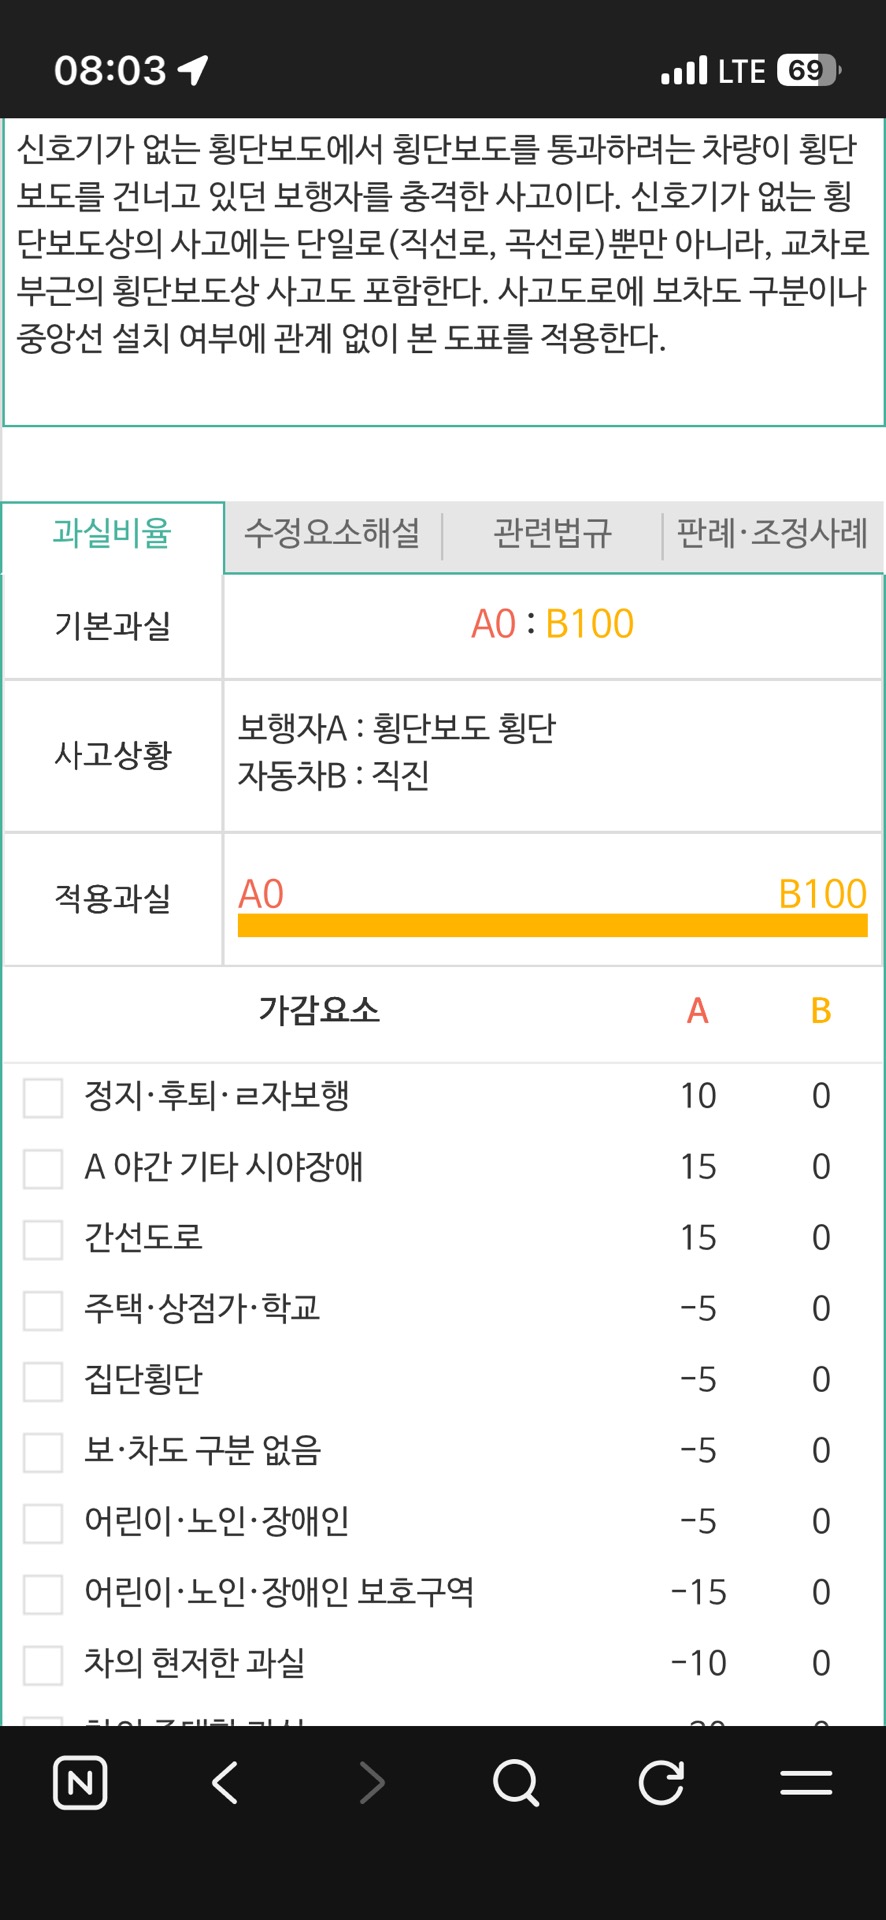Select the 과실비율 tab
This screenshot has height=1920, width=886.
(x=112, y=533)
